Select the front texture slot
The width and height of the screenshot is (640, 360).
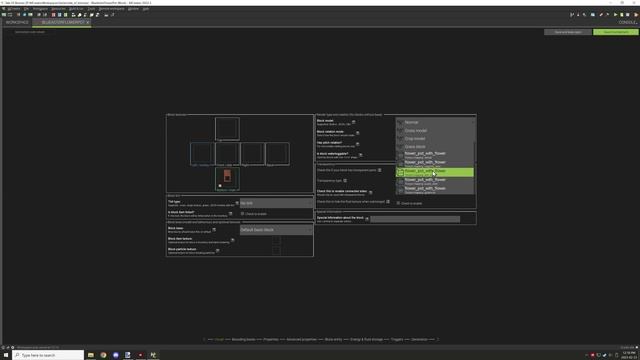tap(227, 153)
